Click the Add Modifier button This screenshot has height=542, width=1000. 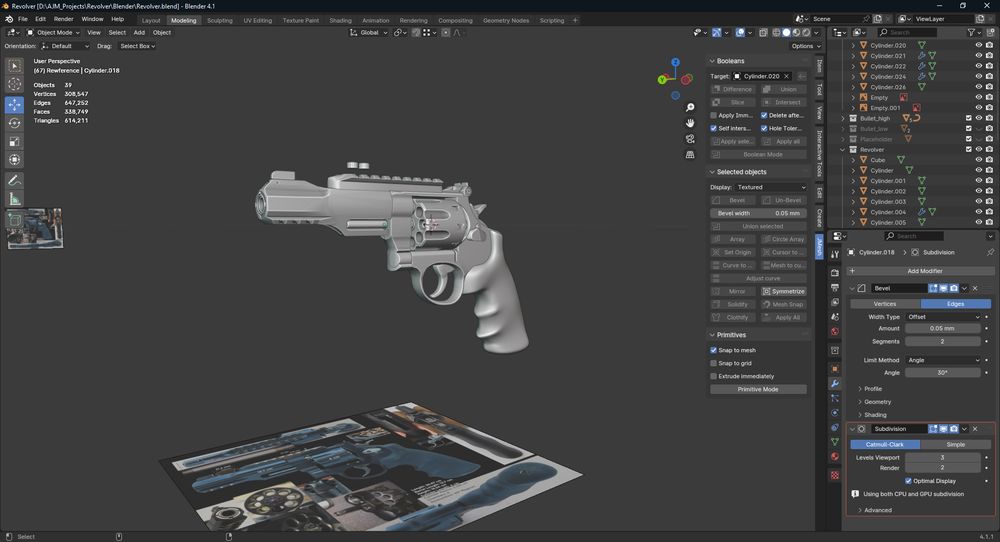(920, 271)
